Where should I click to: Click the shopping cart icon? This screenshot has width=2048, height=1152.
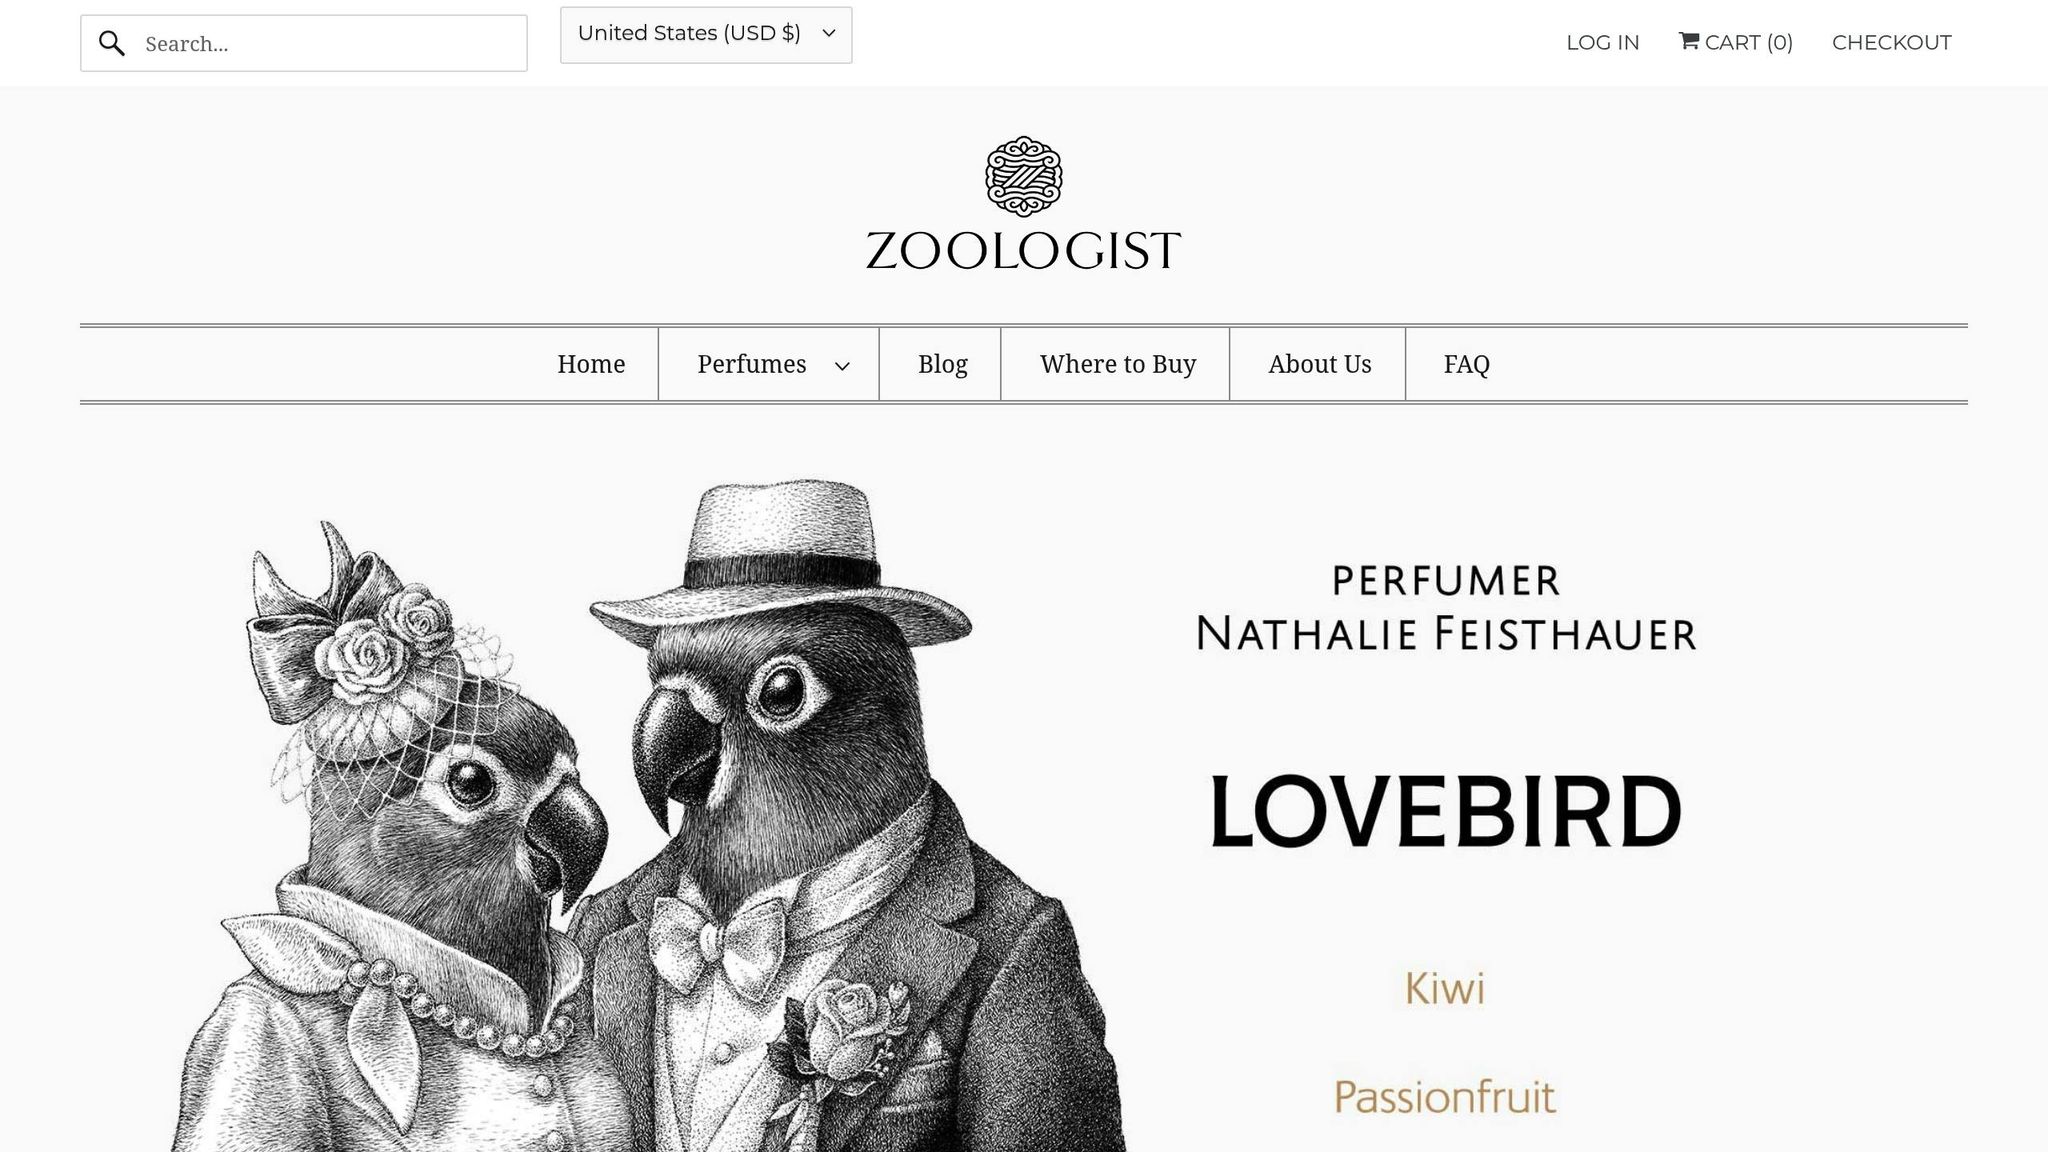pyautogui.click(x=1689, y=41)
